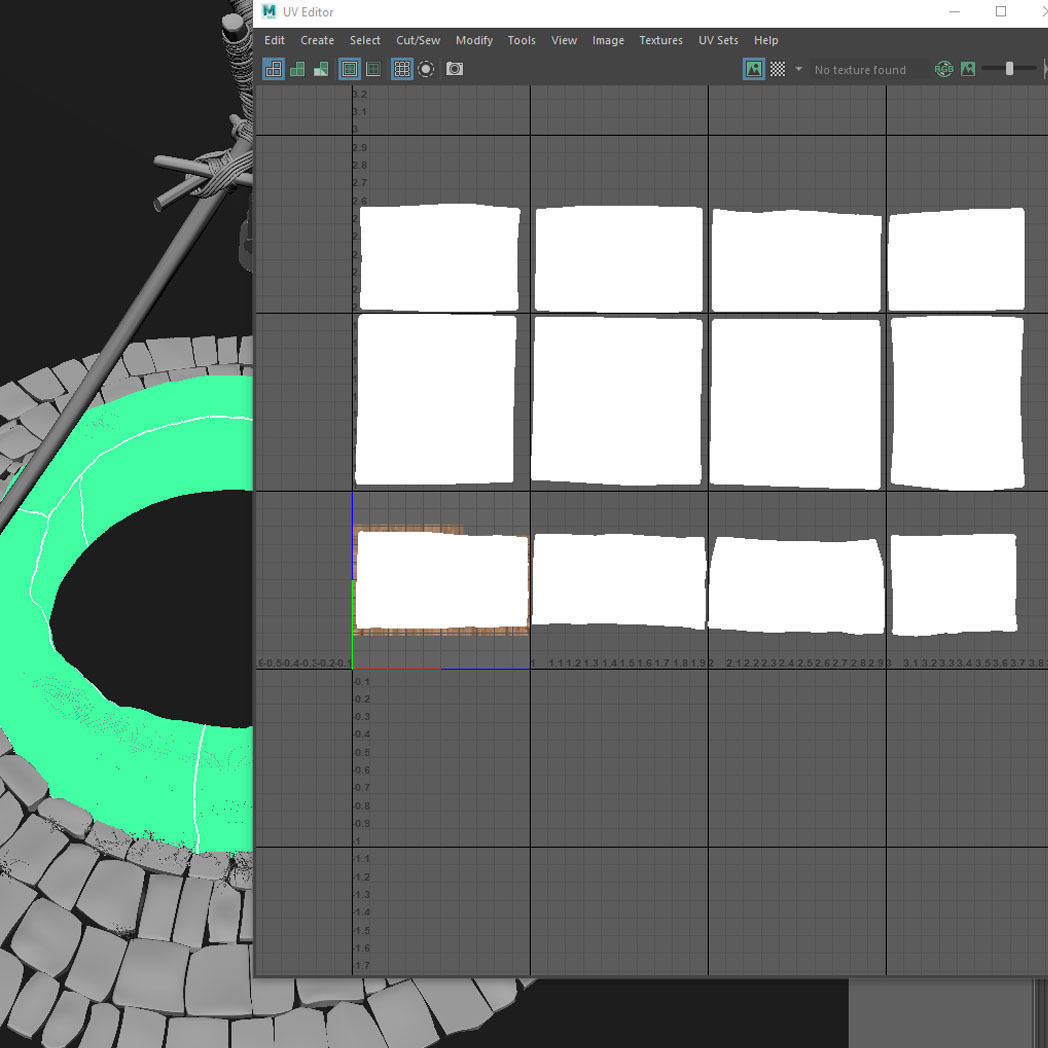Open the Tools menu
This screenshot has height=1048, width=1048.
[x=521, y=40]
